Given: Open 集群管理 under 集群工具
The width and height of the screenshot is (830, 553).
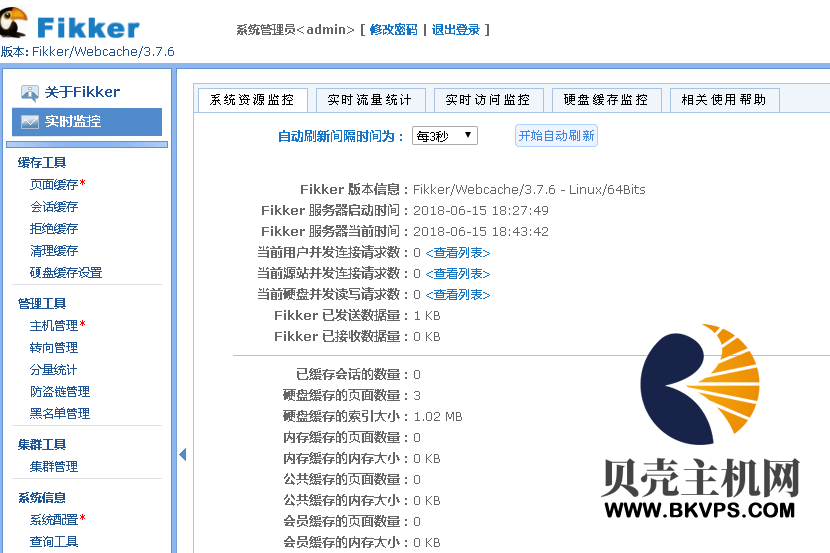Looking at the screenshot, I should click(x=54, y=467).
